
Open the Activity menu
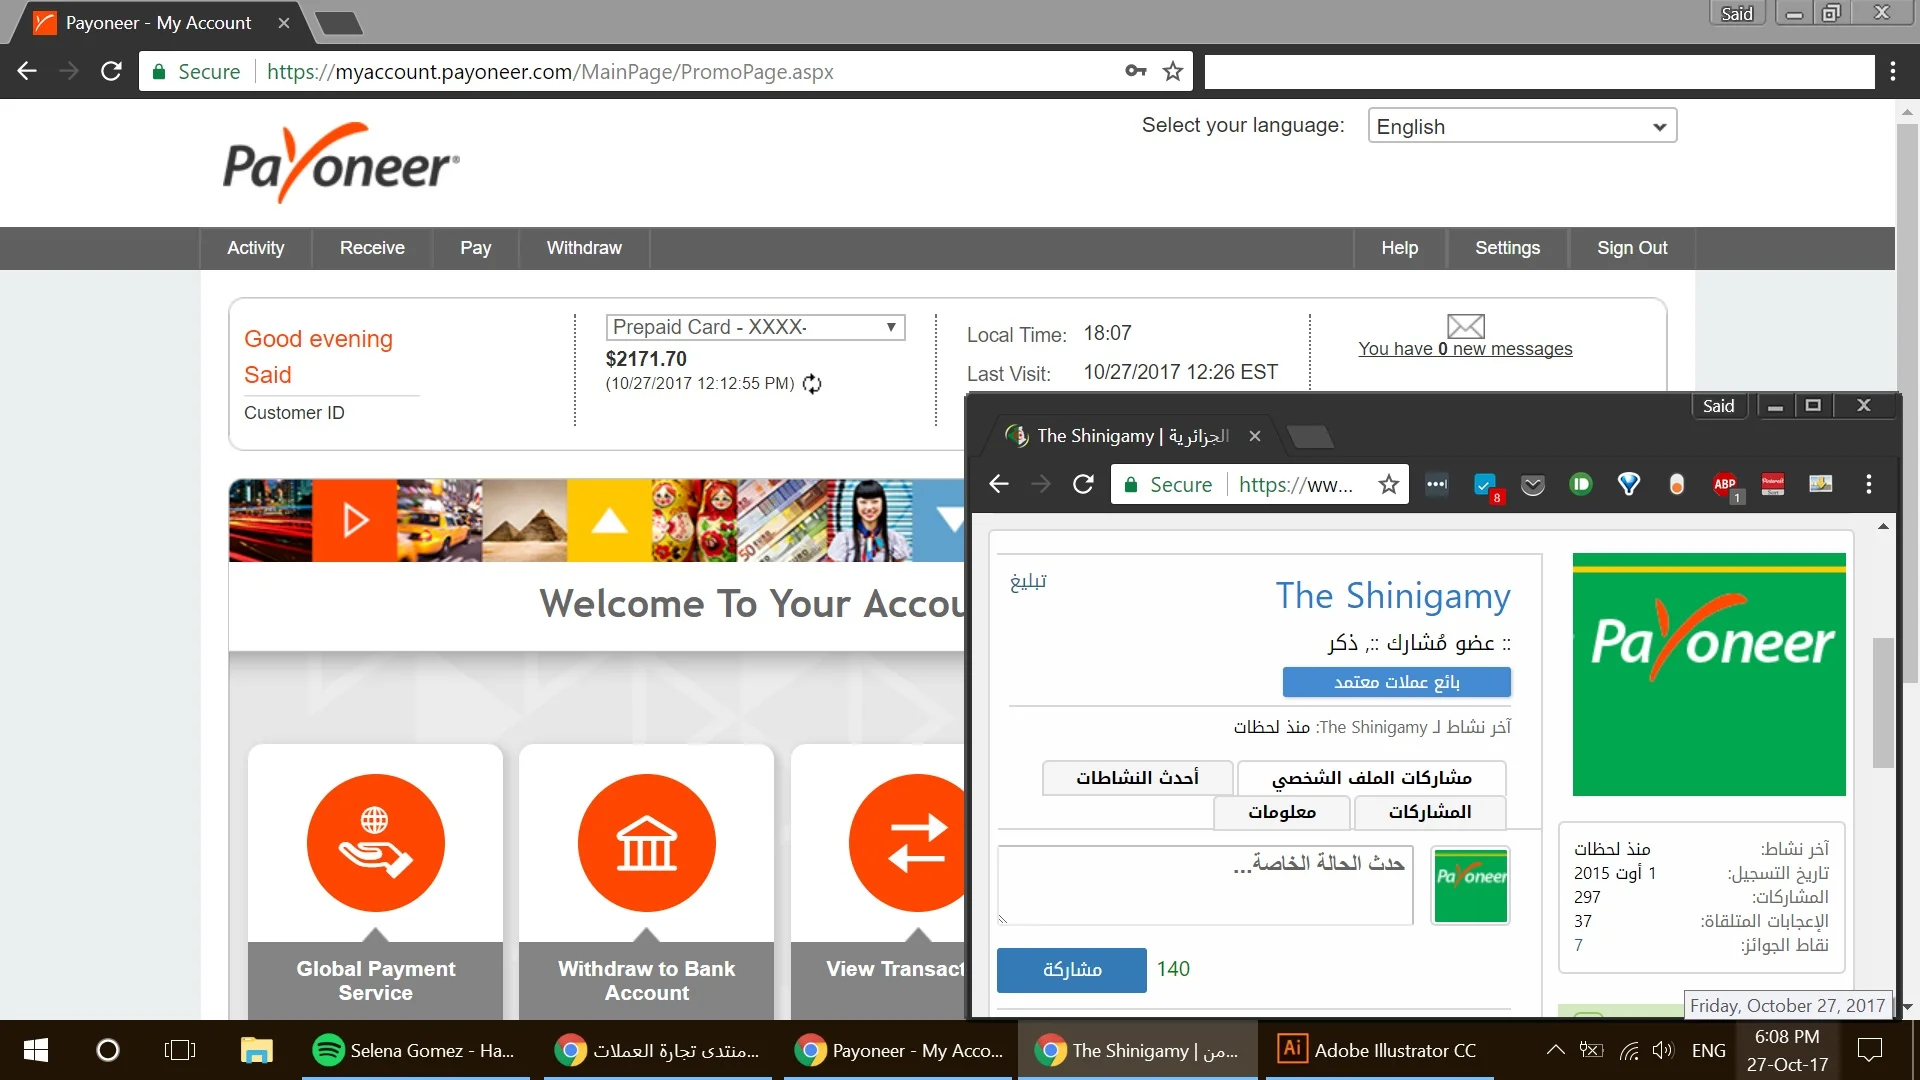[x=255, y=248]
